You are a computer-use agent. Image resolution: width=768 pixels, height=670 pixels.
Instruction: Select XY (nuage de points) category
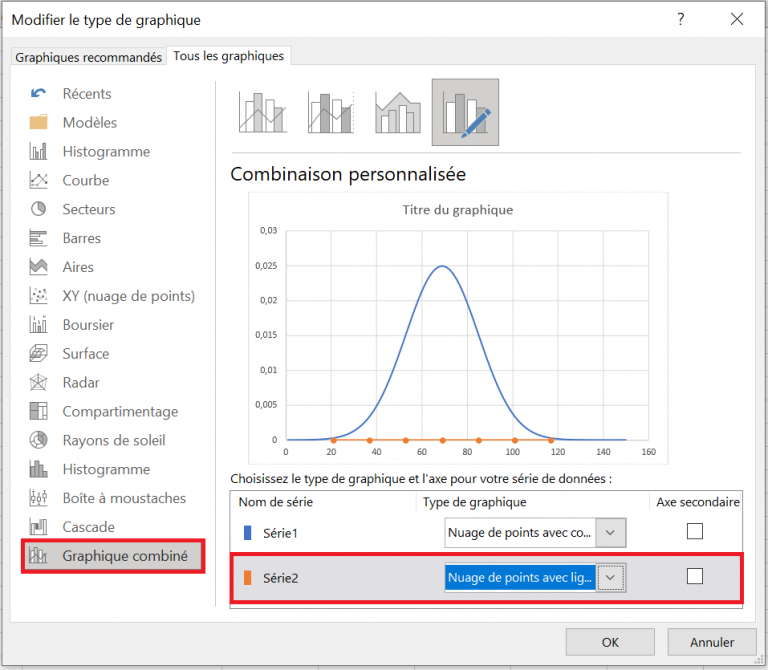pos(128,296)
